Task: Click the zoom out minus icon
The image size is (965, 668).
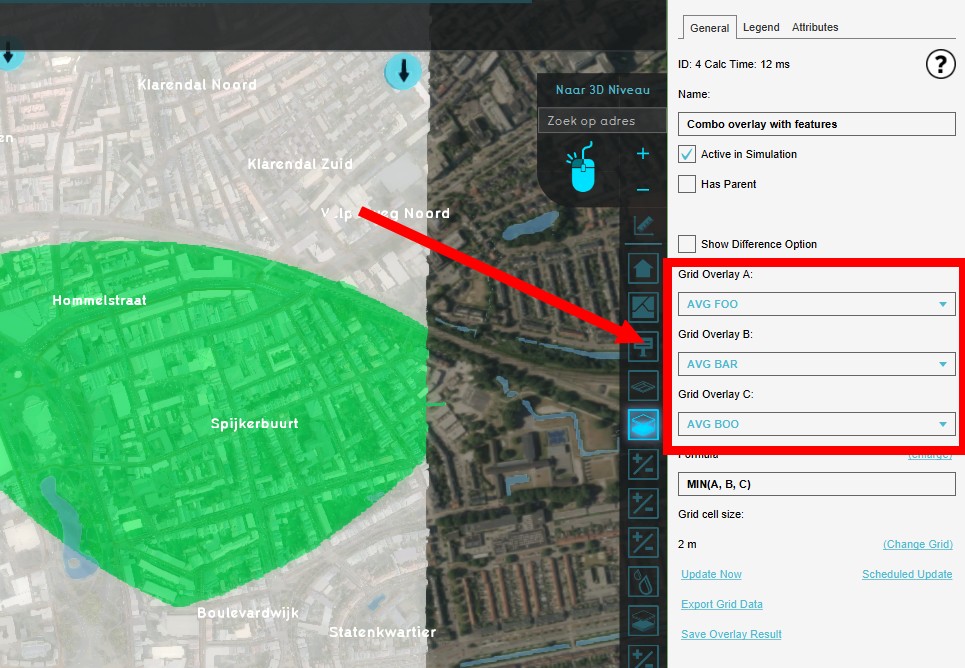Action: tap(643, 190)
